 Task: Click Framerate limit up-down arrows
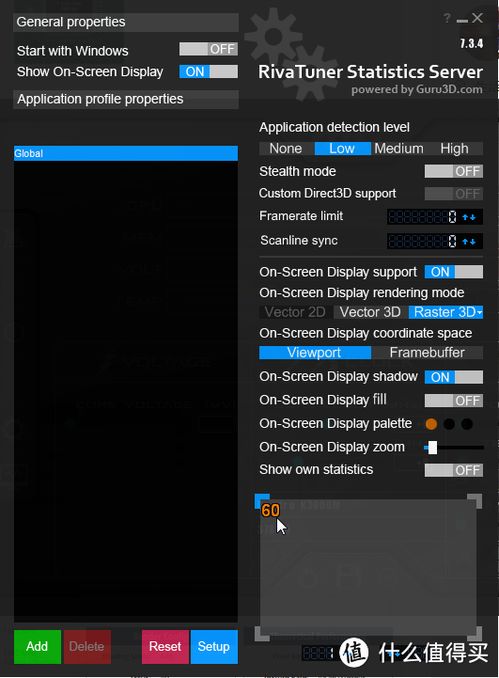tap(469, 217)
